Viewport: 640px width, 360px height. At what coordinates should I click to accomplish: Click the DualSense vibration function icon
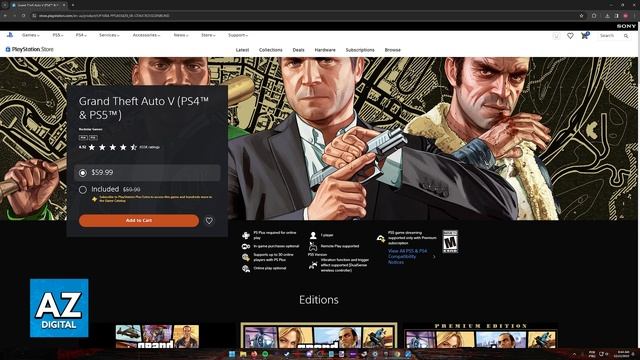(313, 265)
